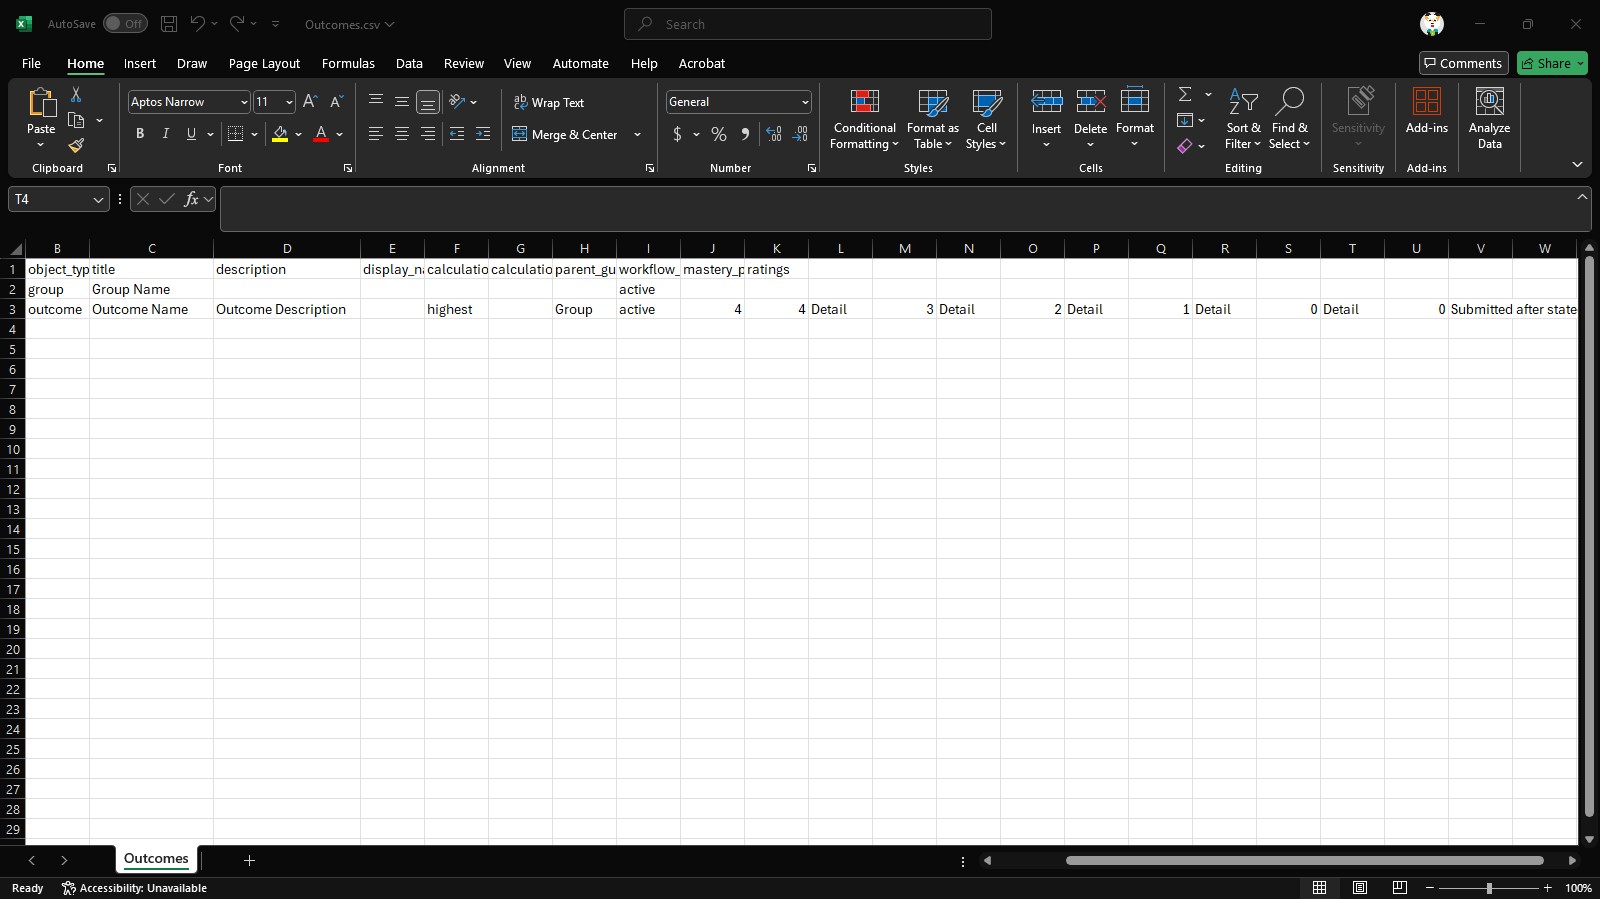The image size is (1600, 900).
Task: Click the Percent Style icon
Action: point(718,135)
